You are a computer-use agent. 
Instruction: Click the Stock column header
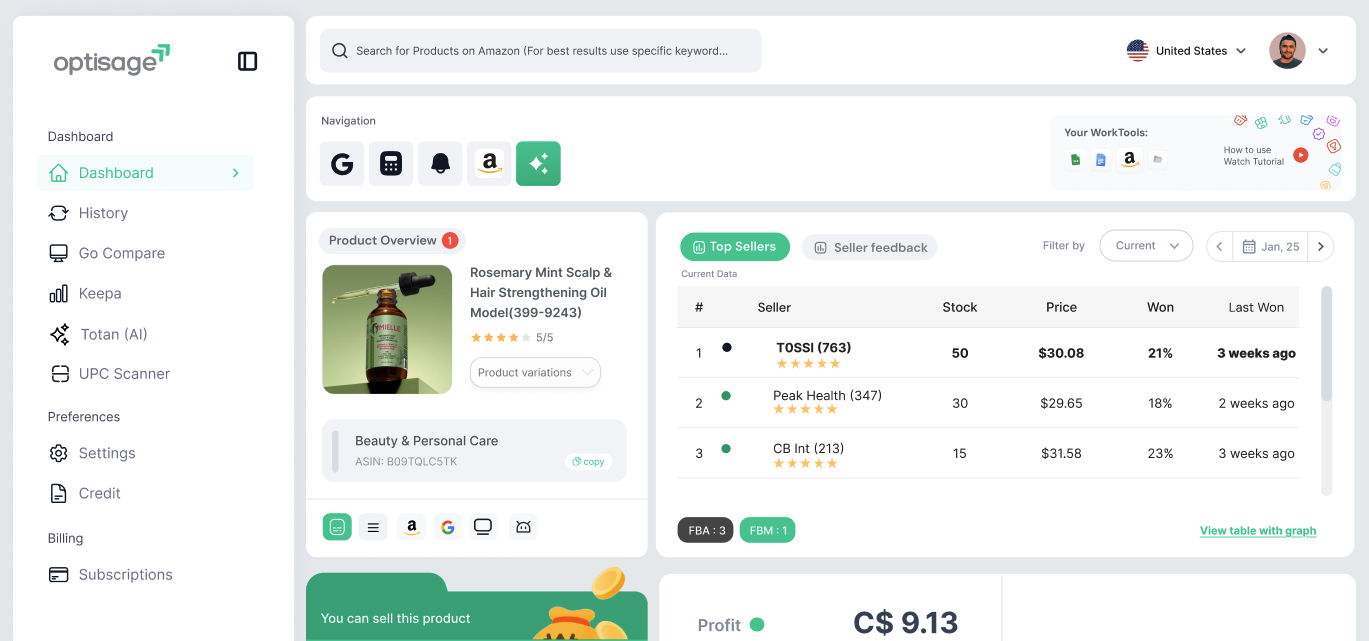click(960, 307)
